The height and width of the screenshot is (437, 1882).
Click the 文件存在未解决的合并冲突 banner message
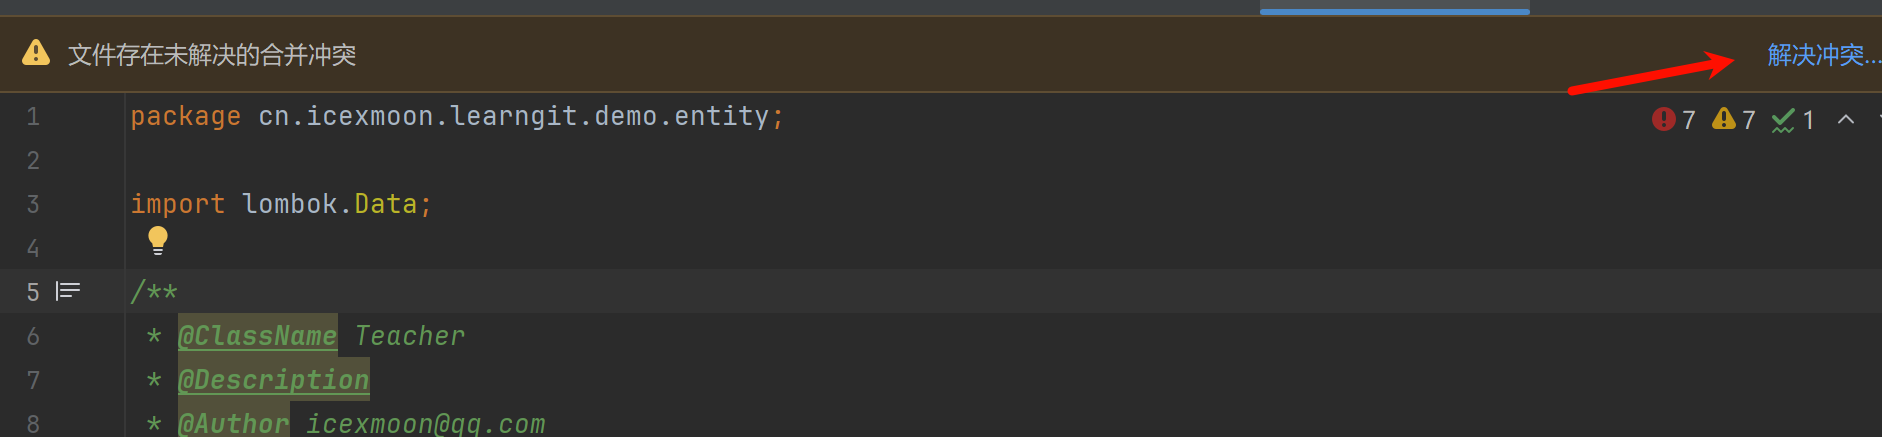(212, 55)
